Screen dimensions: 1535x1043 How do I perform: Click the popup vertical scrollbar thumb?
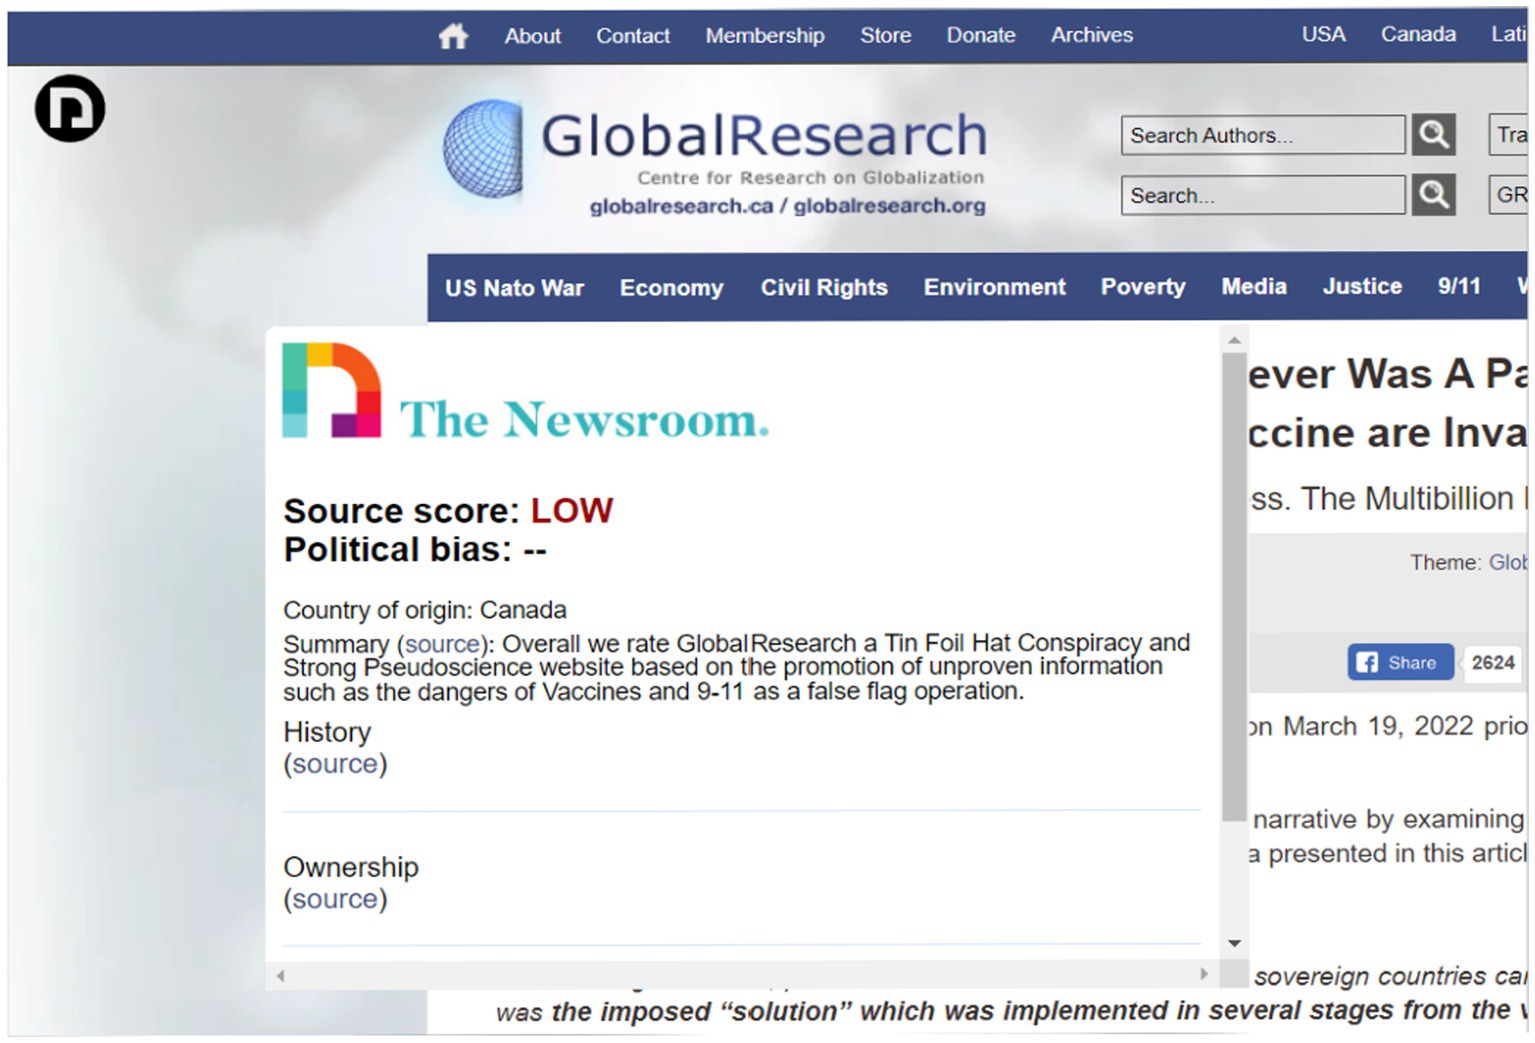[1234, 587]
